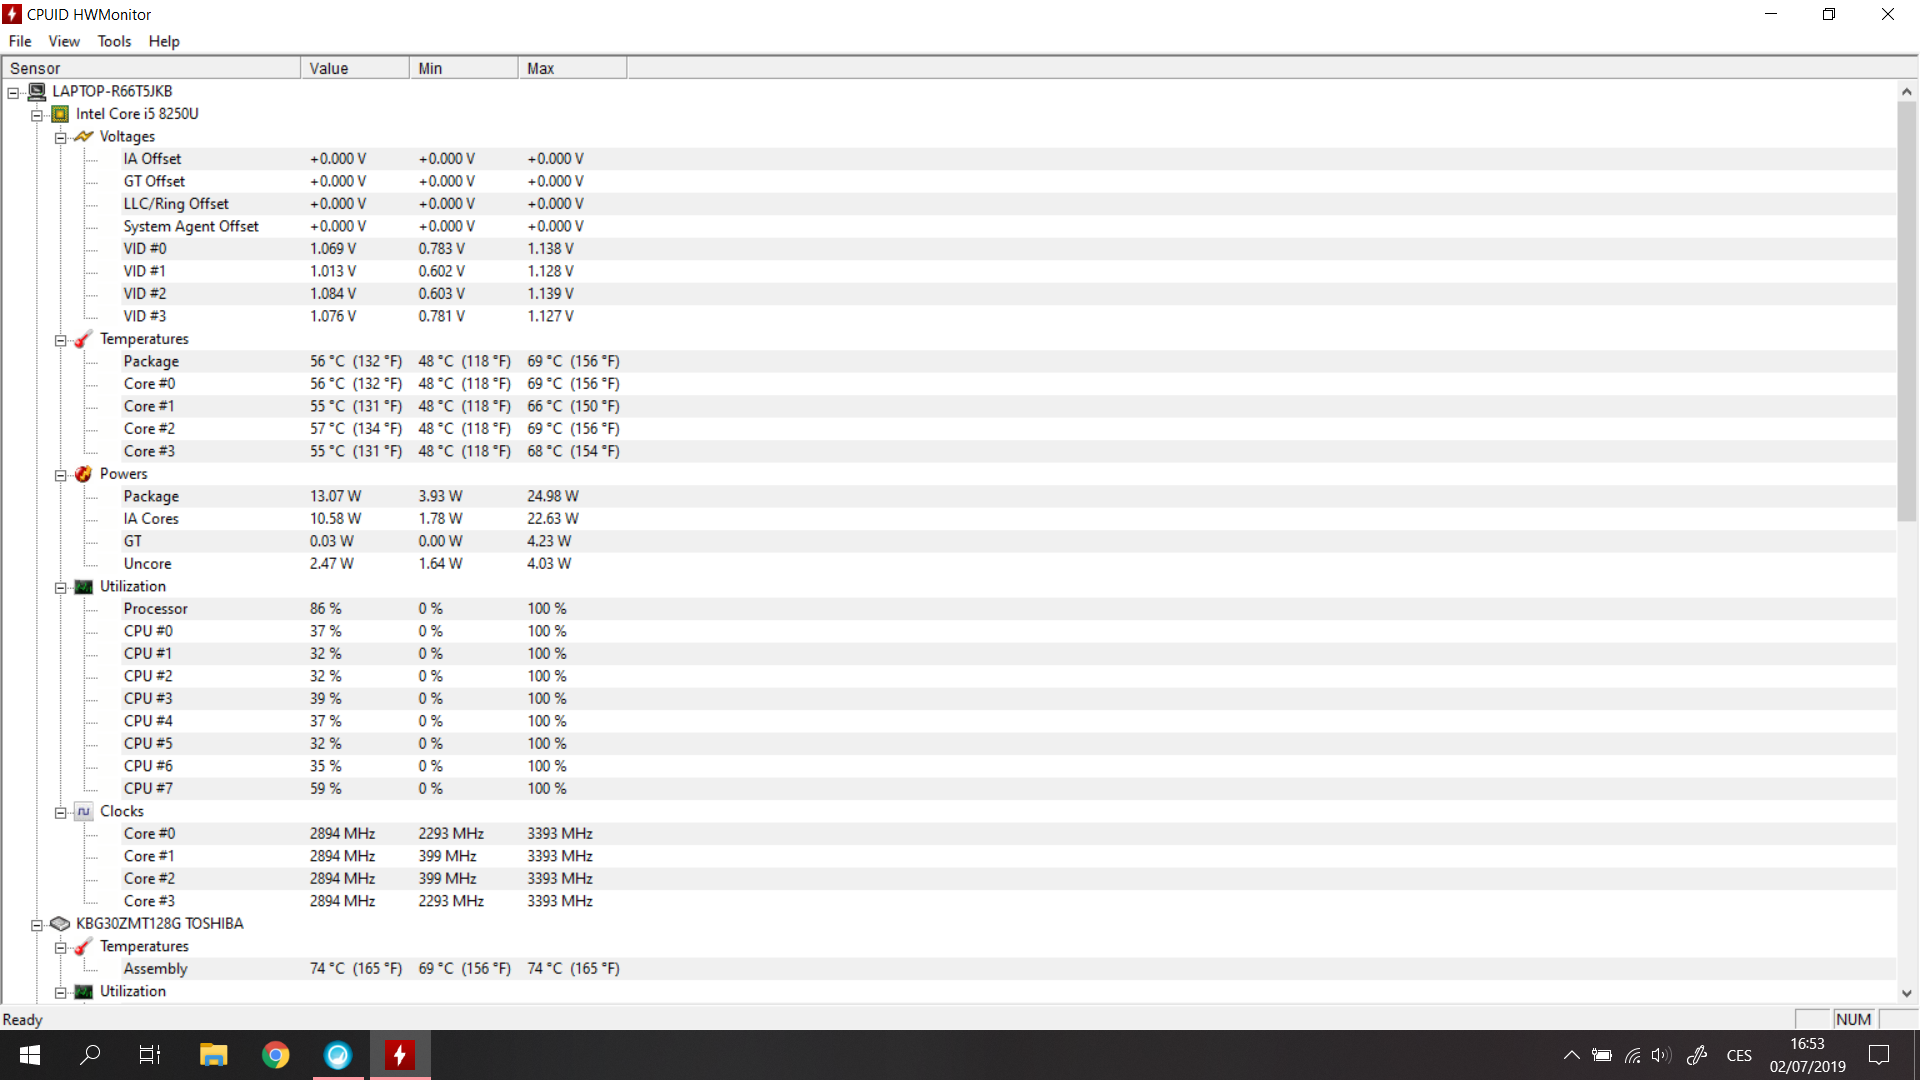The image size is (1920, 1080).
Task: Click the Clocks waveform icon
Action: [x=84, y=812]
